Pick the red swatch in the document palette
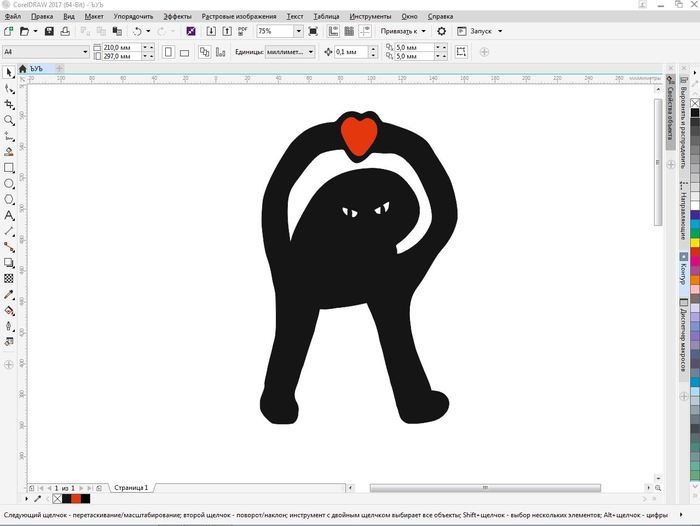This screenshot has height=526, width=700. [75, 498]
